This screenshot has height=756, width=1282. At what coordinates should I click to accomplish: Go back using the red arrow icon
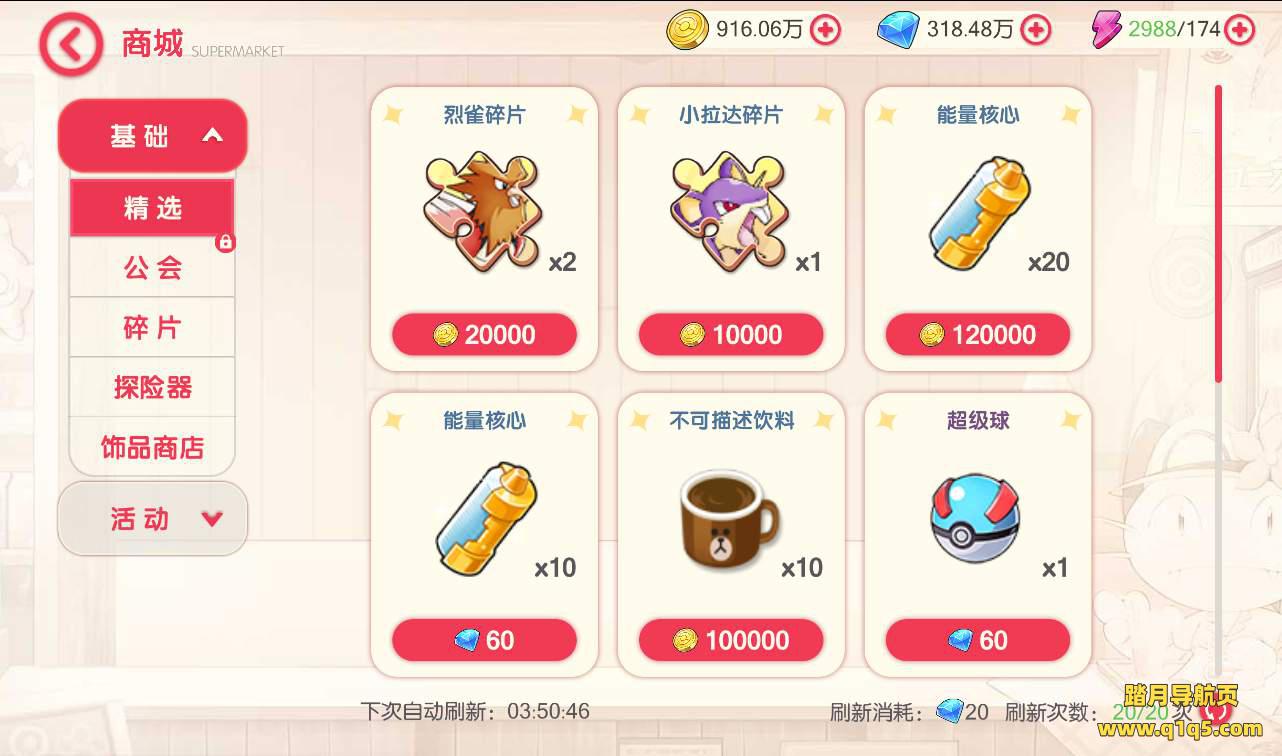coord(70,45)
